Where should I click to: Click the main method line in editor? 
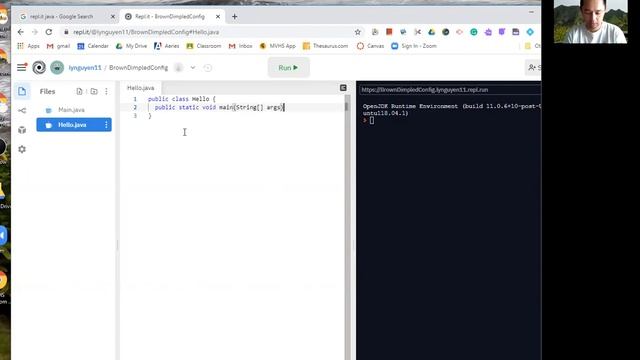coord(219,107)
